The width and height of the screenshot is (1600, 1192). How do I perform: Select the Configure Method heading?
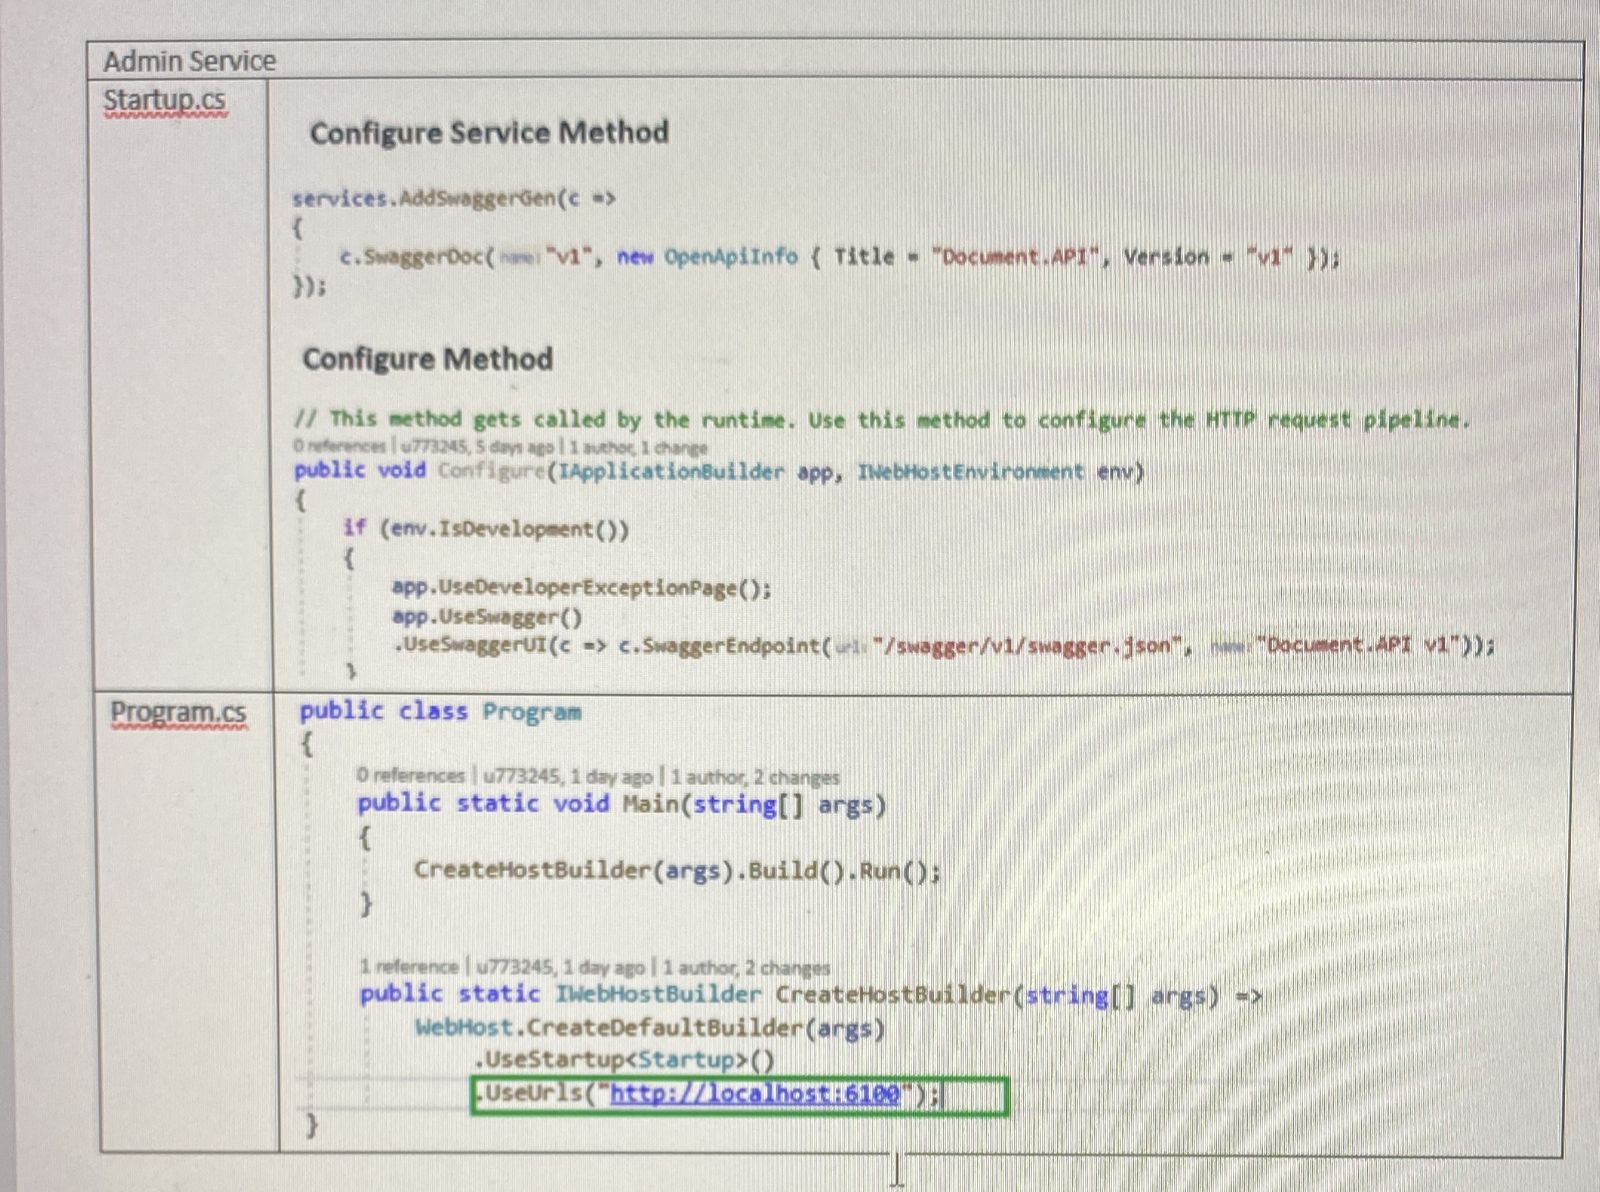coord(429,359)
